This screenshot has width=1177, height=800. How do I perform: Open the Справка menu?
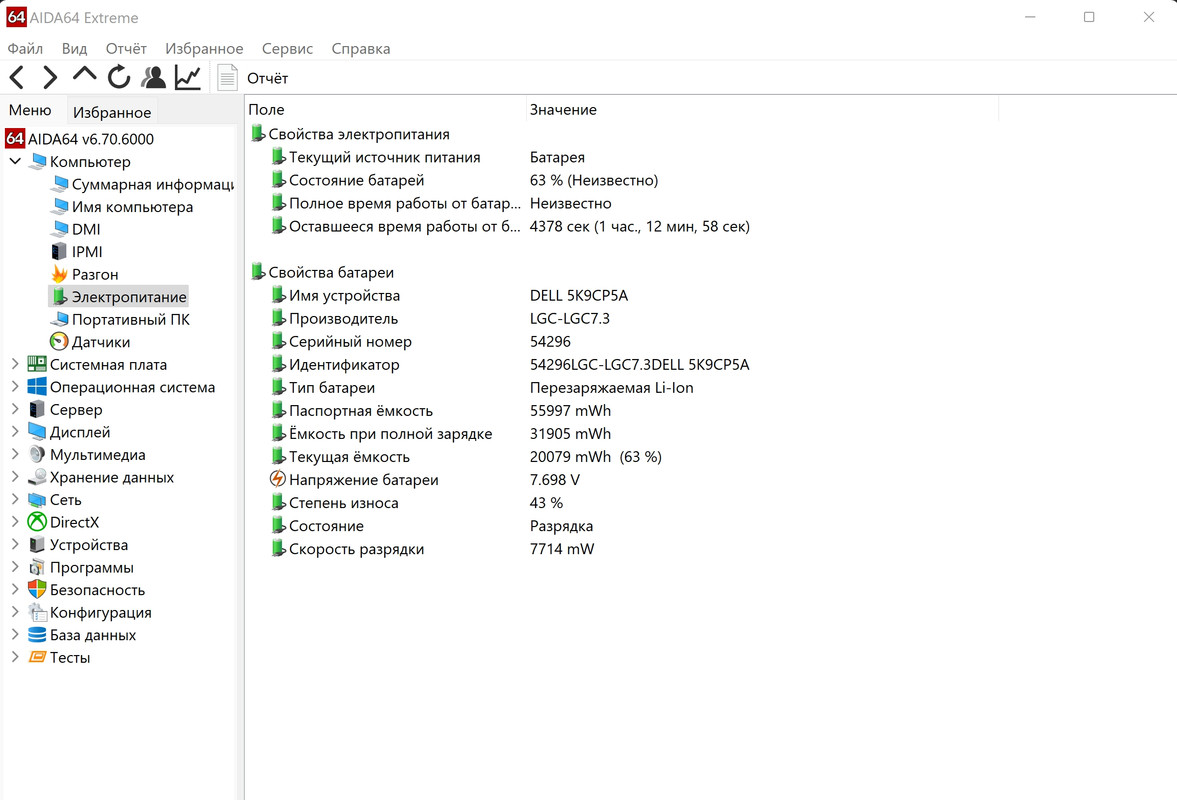click(x=360, y=49)
